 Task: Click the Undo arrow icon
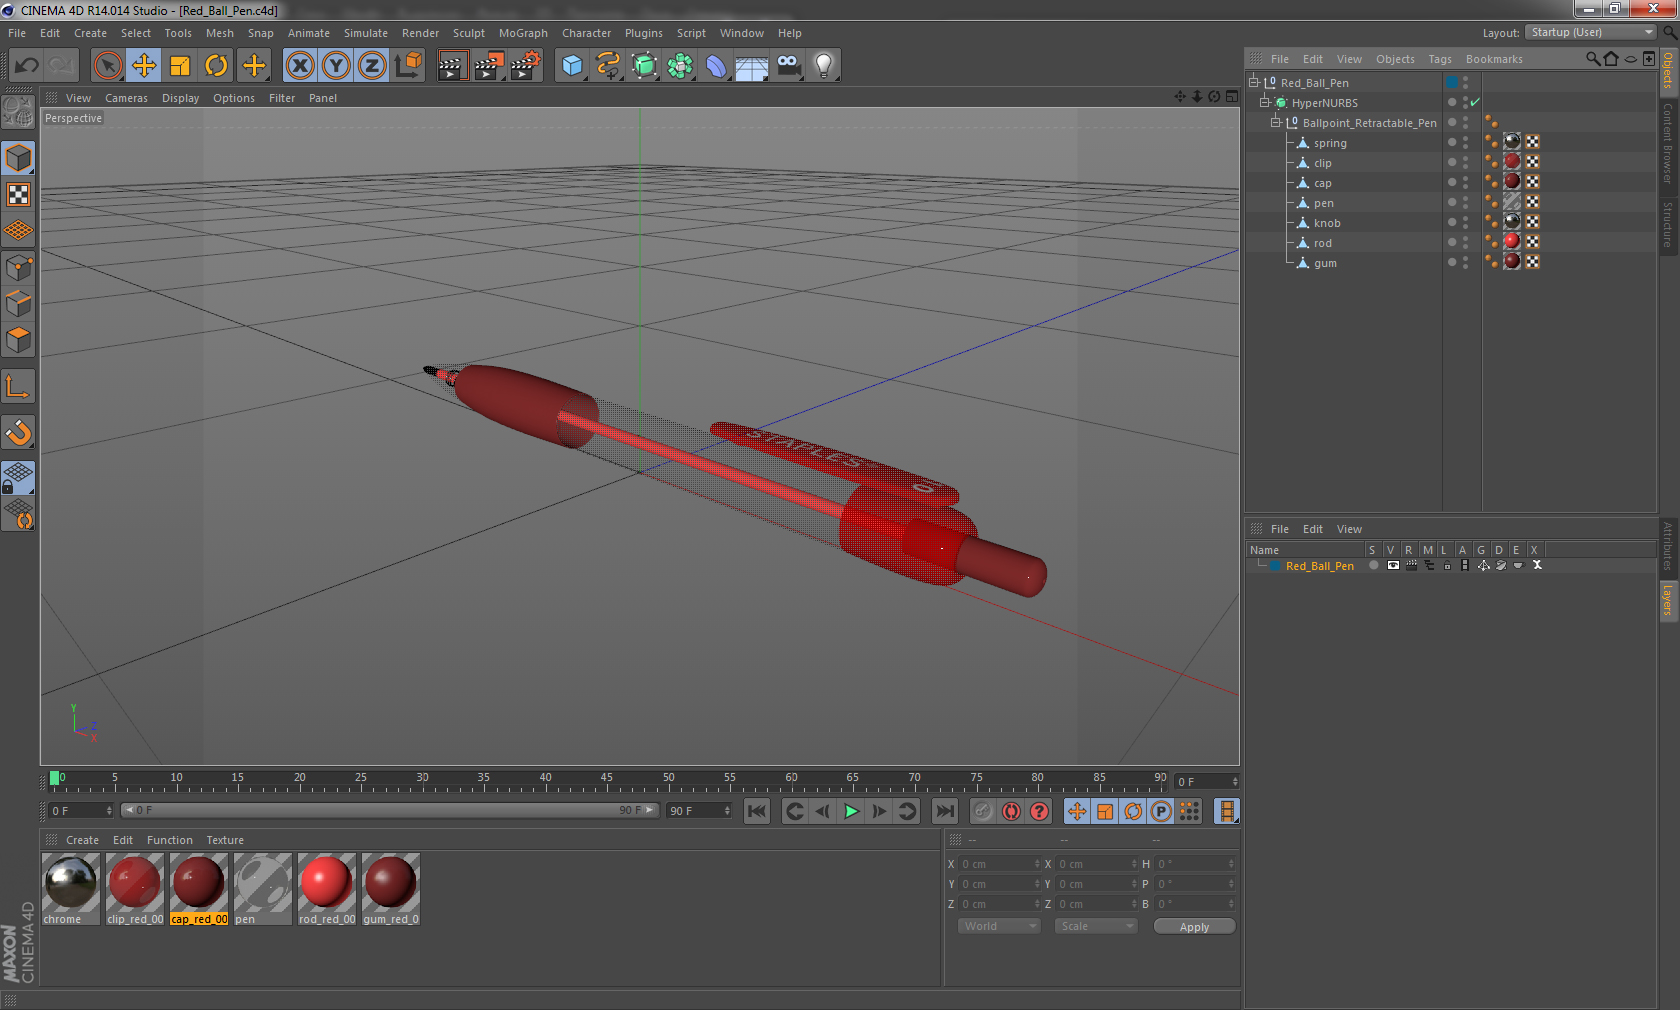click(26, 66)
